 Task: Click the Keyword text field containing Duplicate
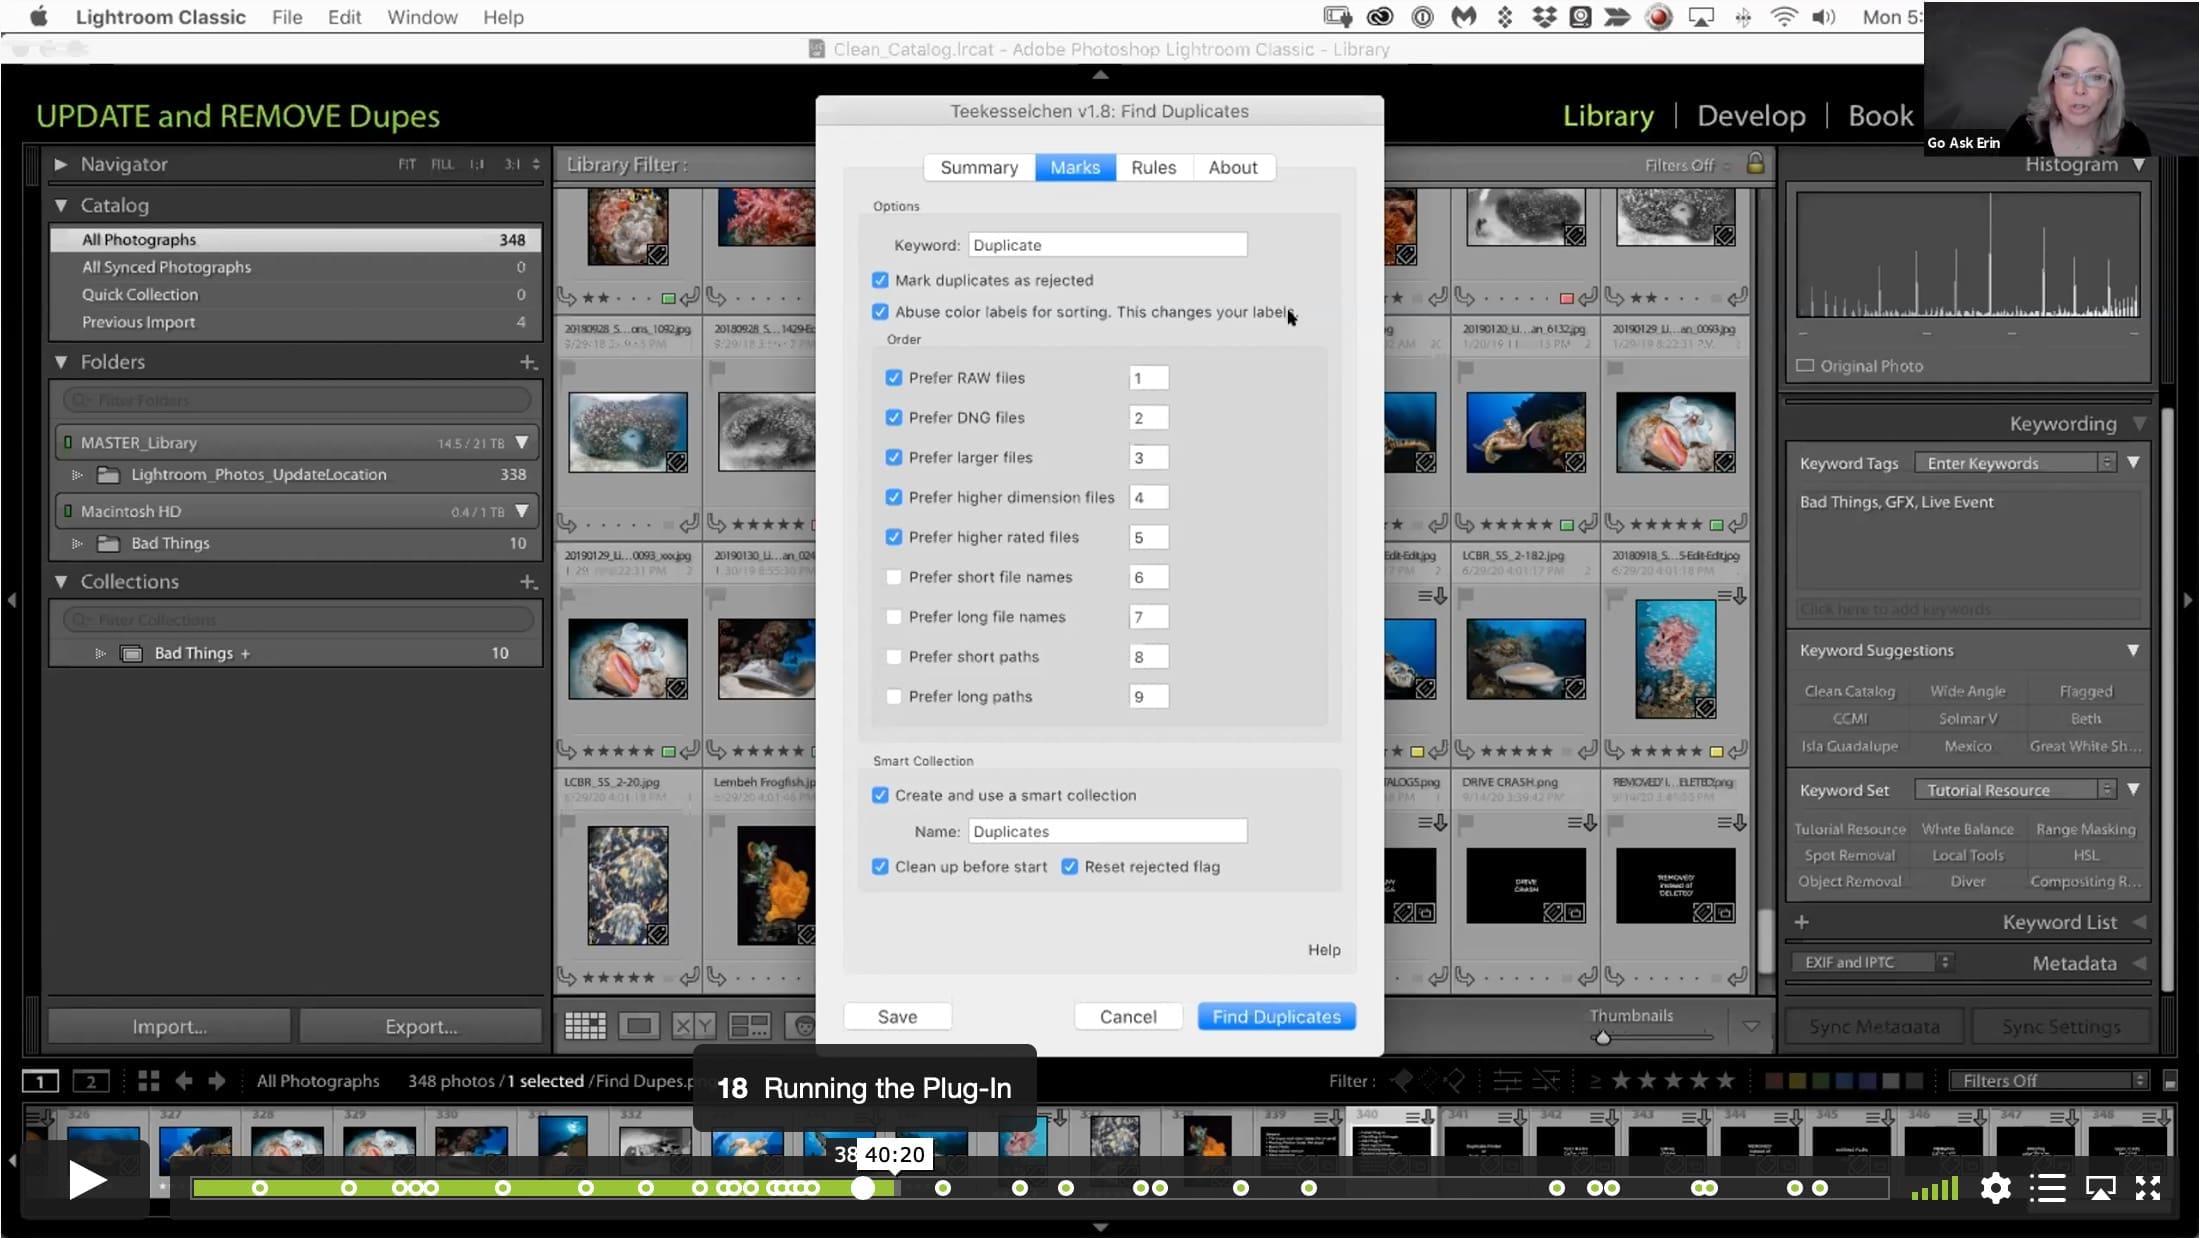pos(1107,245)
